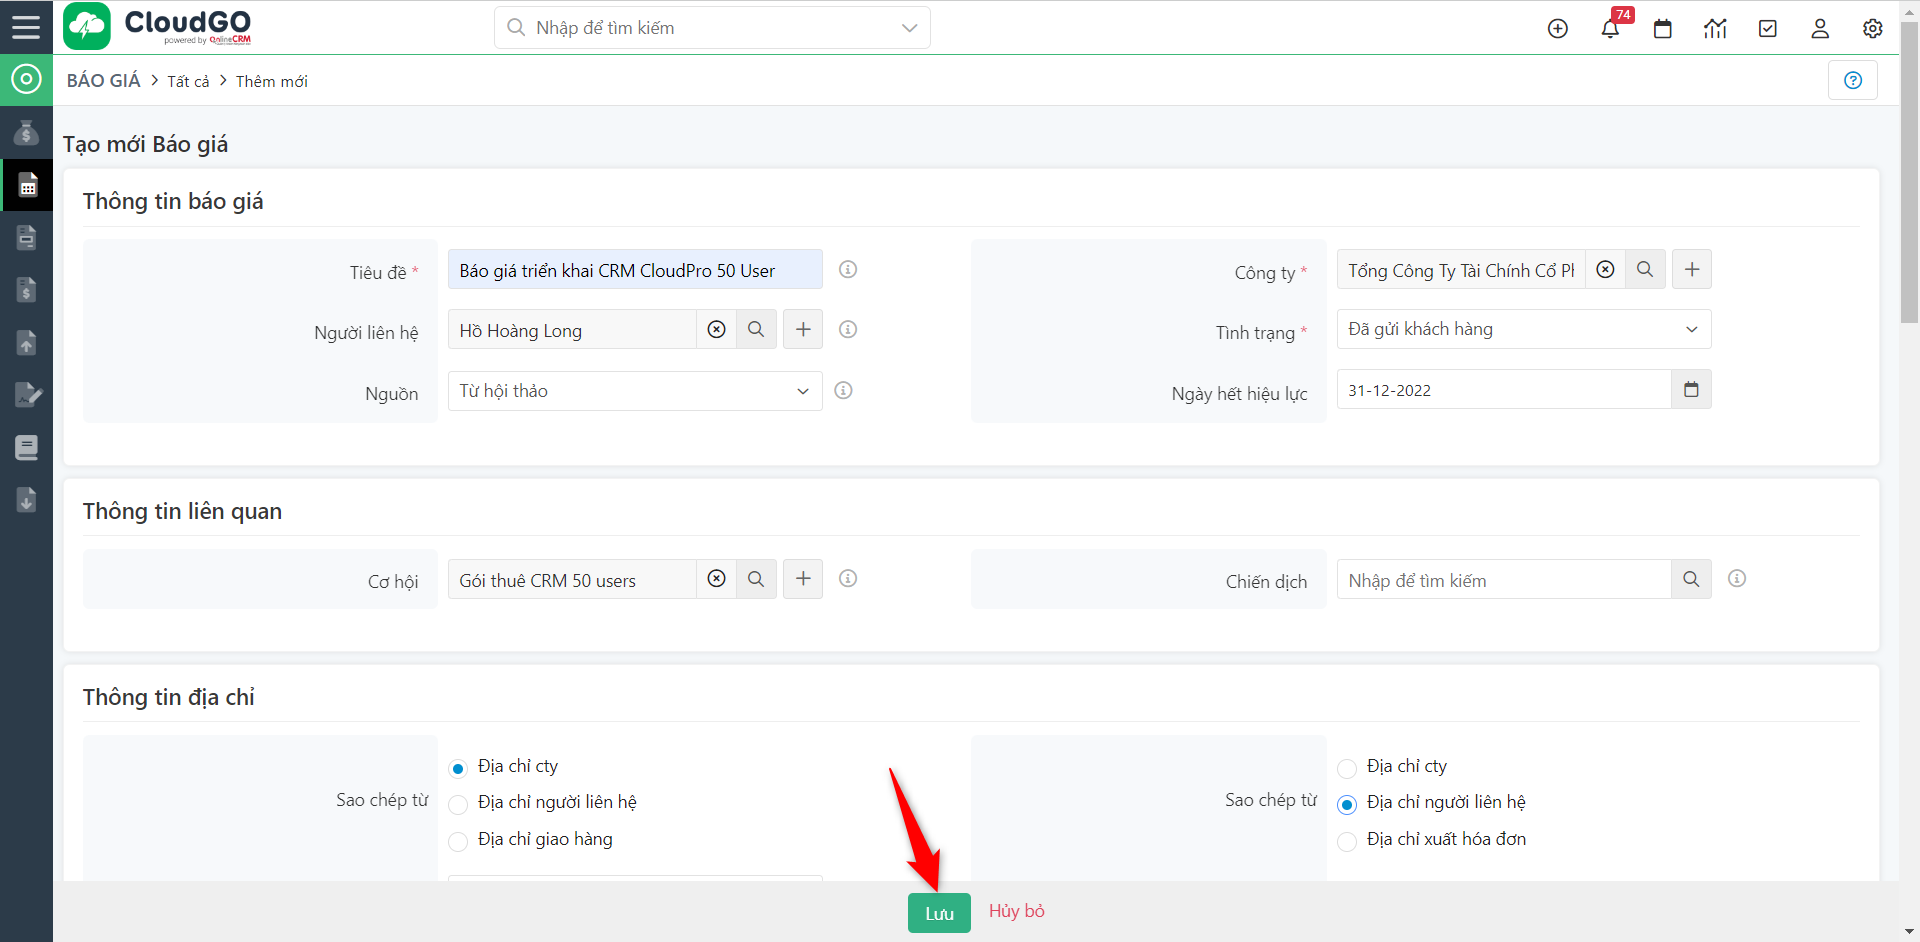The width and height of the screenshot is (1920, 942).
Task: Click the Chiến dịch search input field
Action: pos(1503,580)
